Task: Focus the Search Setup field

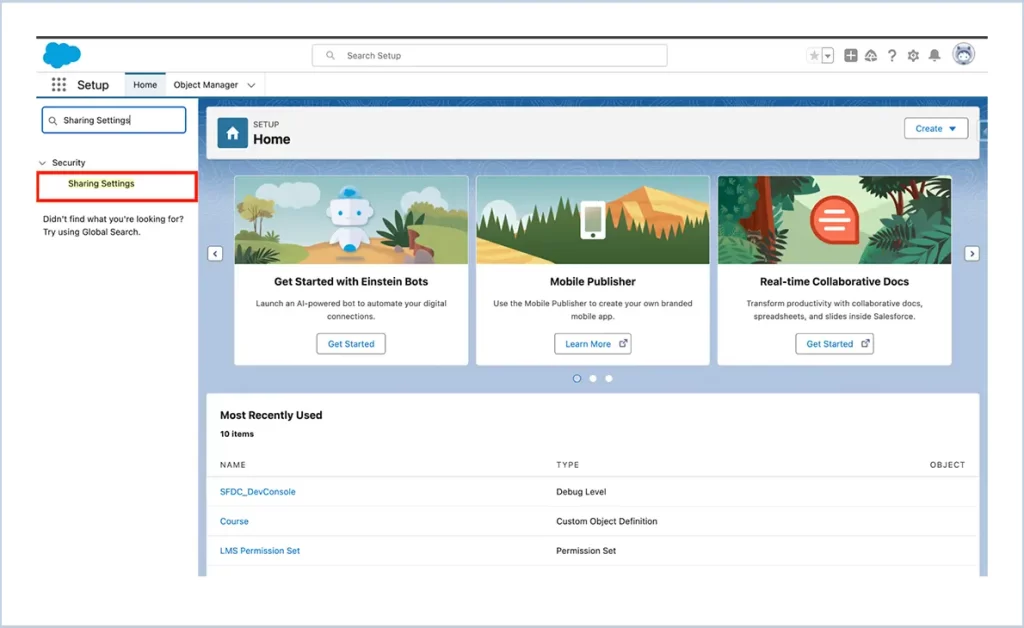Action: point(490,55)
